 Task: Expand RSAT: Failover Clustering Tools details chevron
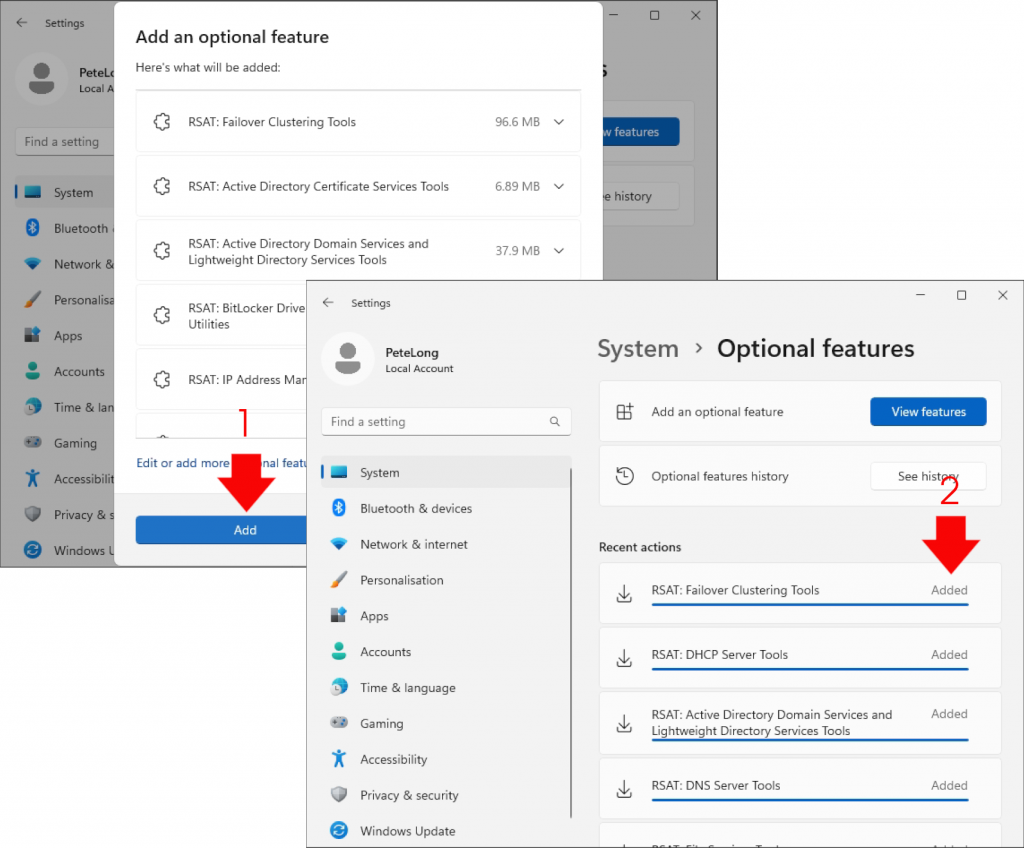click(559, 122)
